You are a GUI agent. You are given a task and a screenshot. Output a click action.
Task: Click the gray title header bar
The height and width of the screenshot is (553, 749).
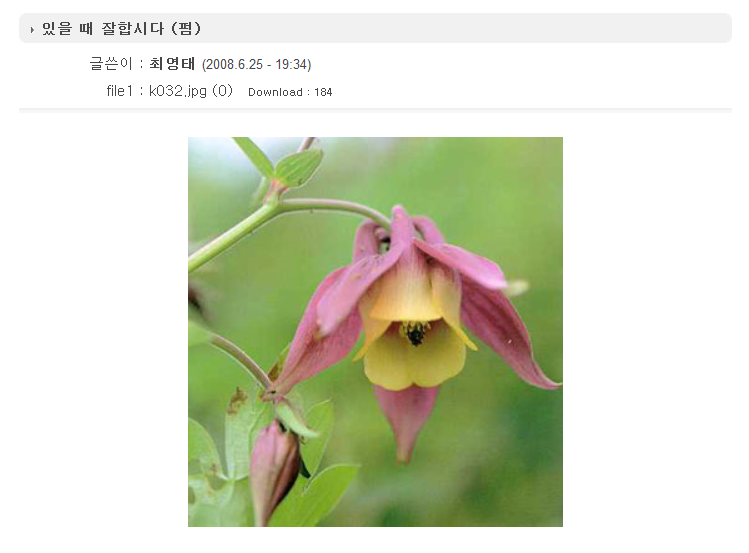coord(375,28)
